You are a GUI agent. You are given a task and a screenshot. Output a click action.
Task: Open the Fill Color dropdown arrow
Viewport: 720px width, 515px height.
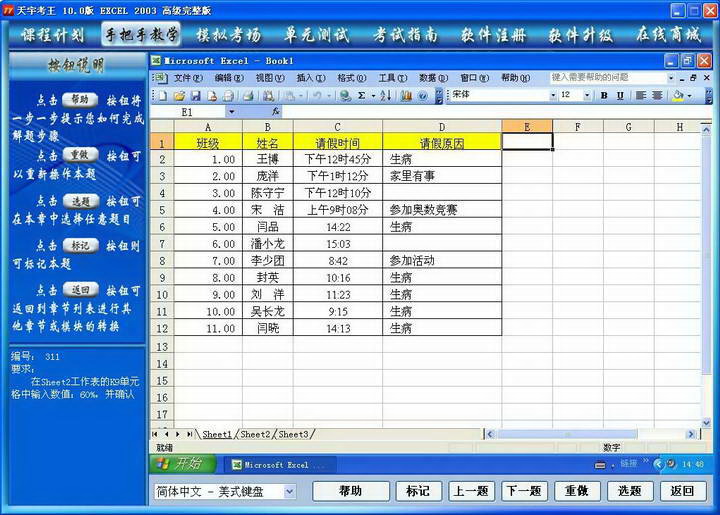690,95
